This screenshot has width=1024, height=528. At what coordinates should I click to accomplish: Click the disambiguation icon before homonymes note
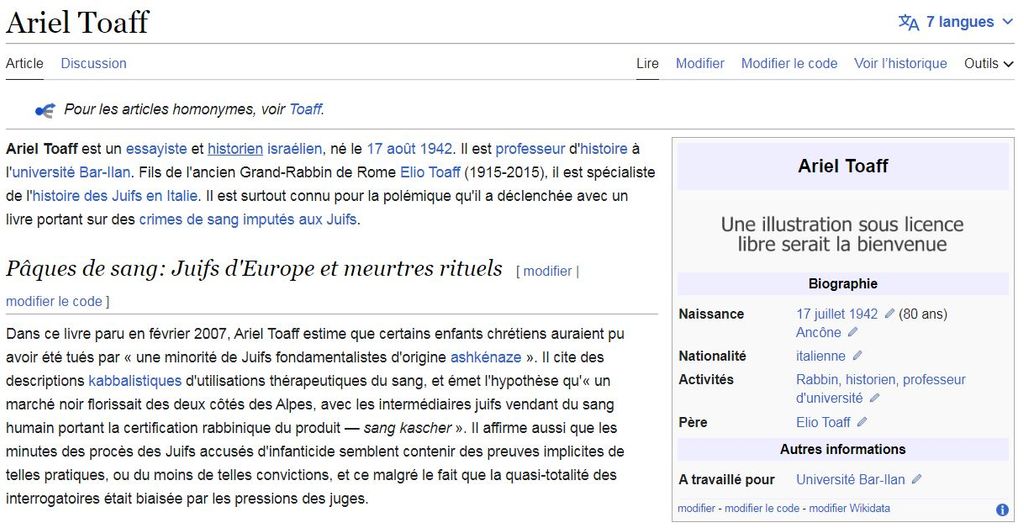coord(45,110)
